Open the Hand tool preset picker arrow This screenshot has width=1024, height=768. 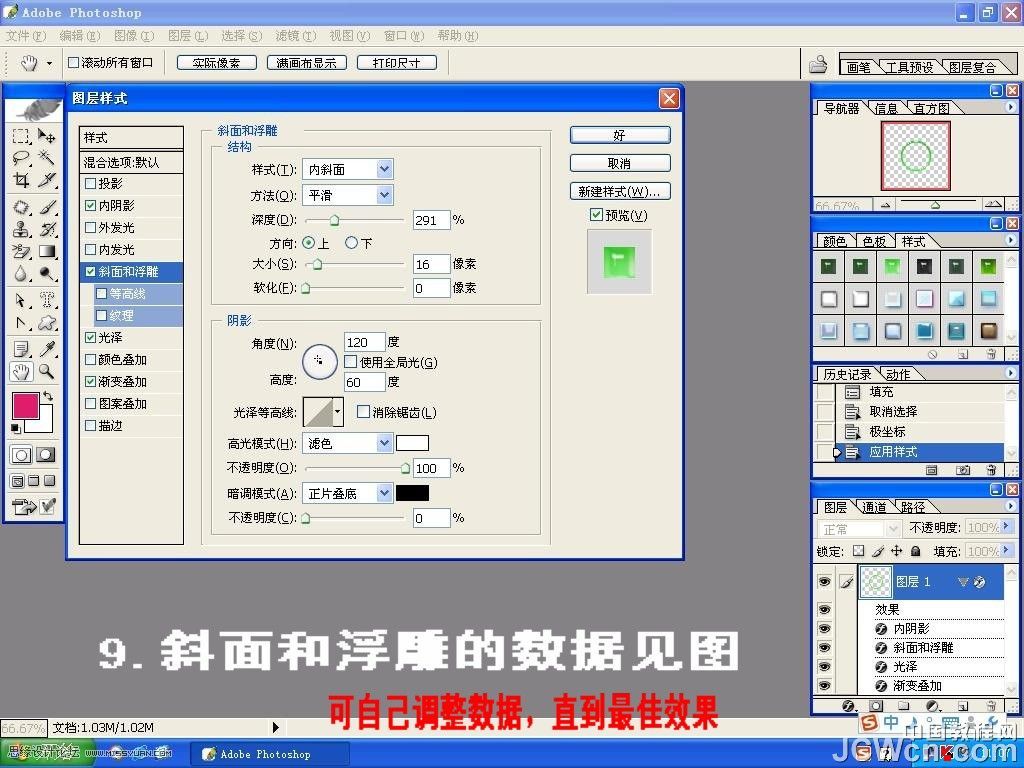click(49, 63)
